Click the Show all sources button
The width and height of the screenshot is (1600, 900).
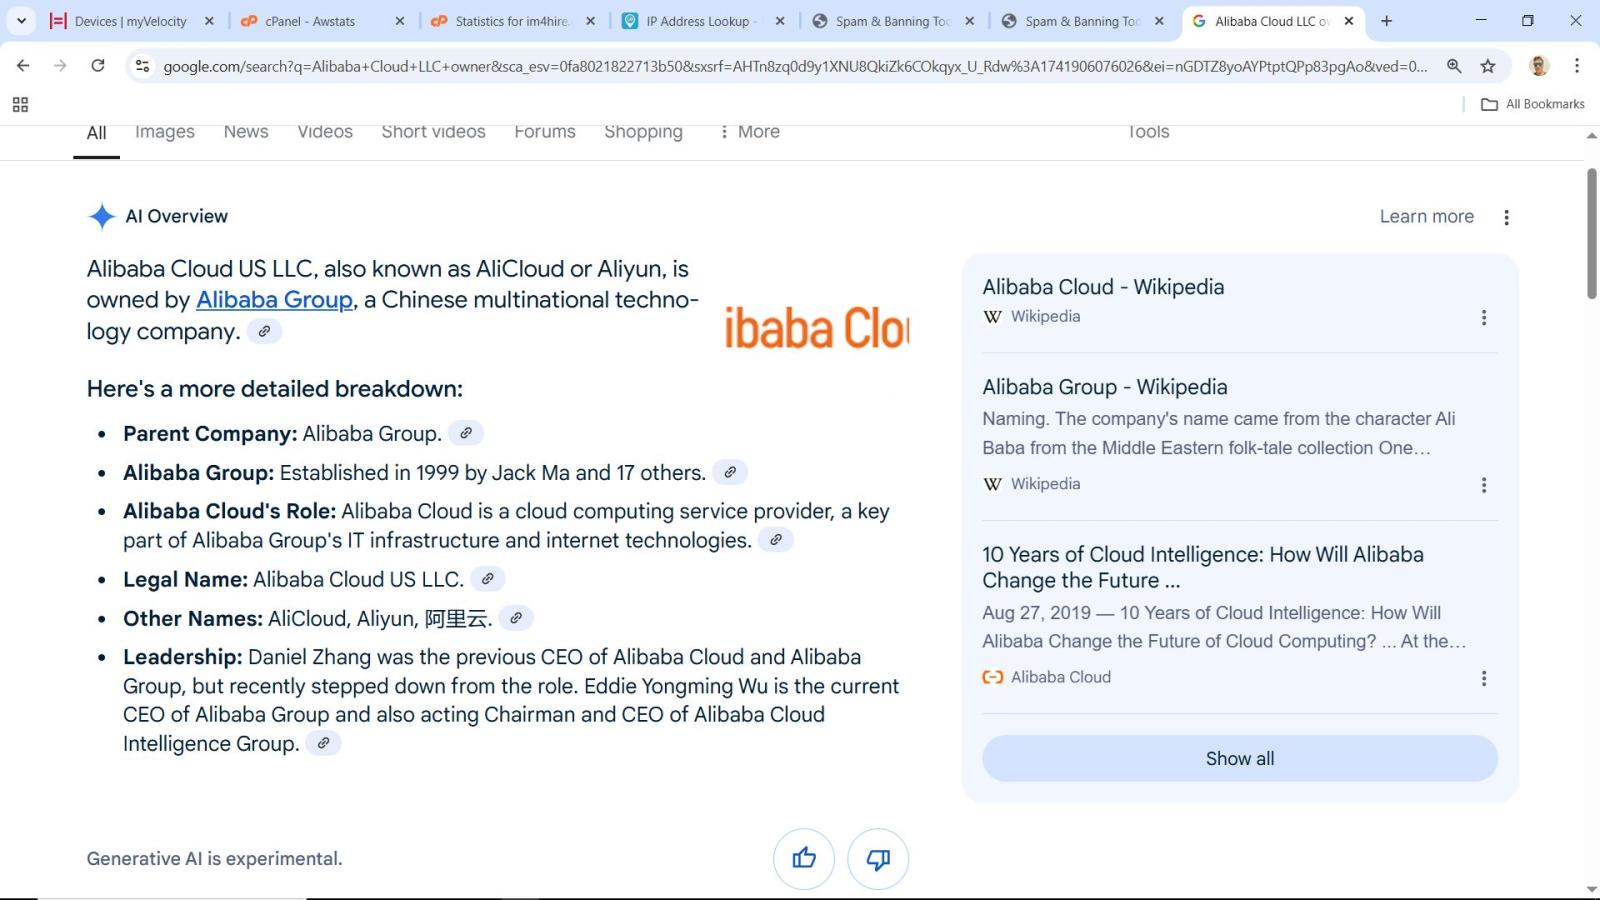(1239, 758)
